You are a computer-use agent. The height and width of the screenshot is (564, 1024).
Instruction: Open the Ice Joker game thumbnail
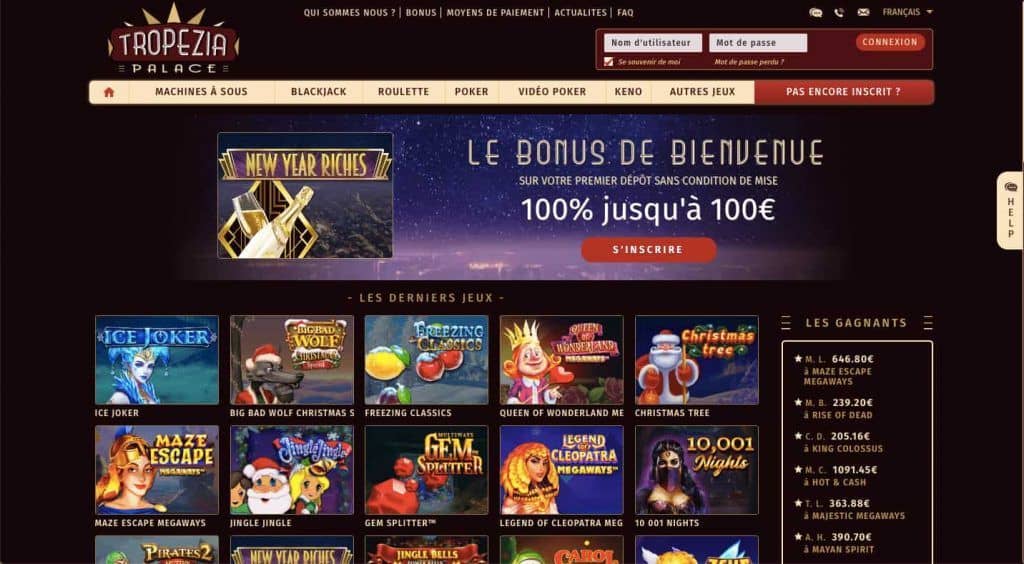coord(157,360)
